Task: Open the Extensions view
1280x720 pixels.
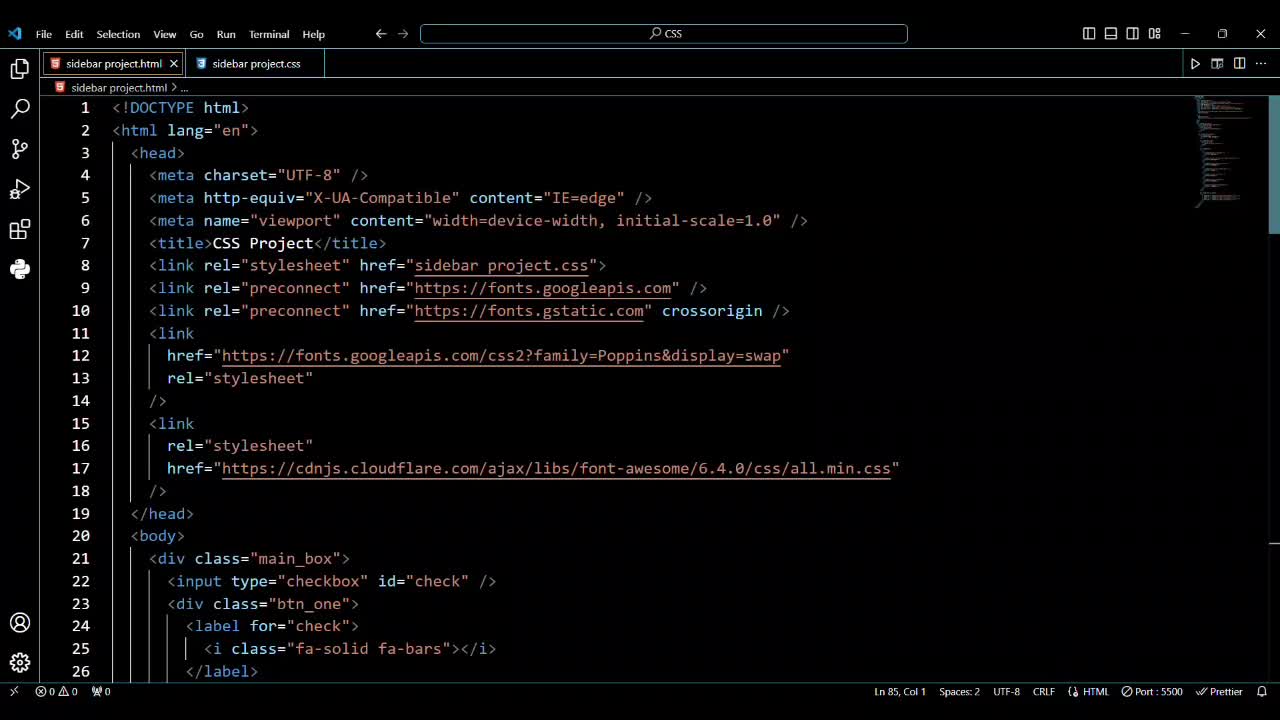Action: click(20, 230)
